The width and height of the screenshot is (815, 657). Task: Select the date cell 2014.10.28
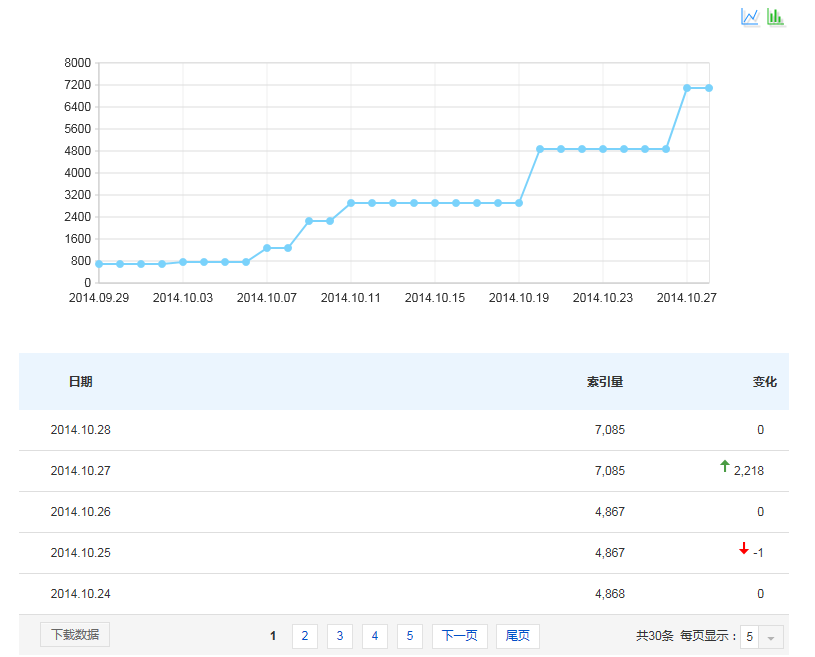tap(81, 430)
